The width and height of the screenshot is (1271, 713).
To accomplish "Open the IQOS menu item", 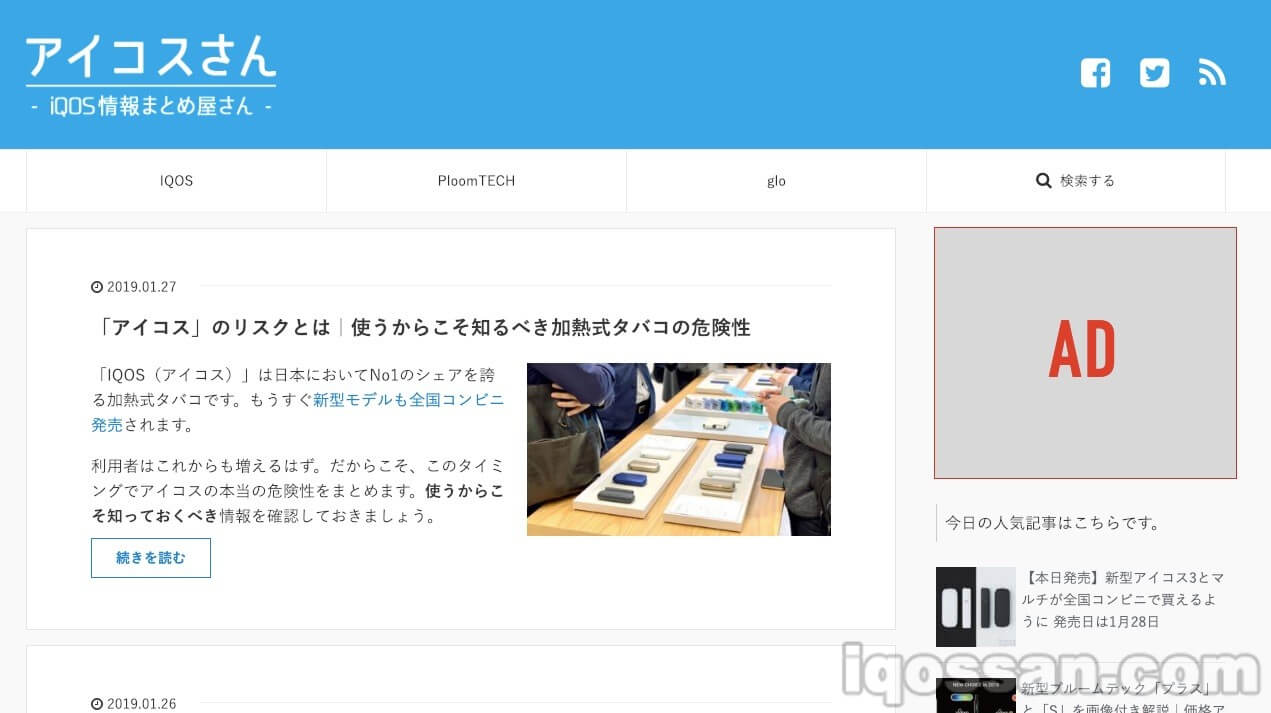I will [176, 181].
